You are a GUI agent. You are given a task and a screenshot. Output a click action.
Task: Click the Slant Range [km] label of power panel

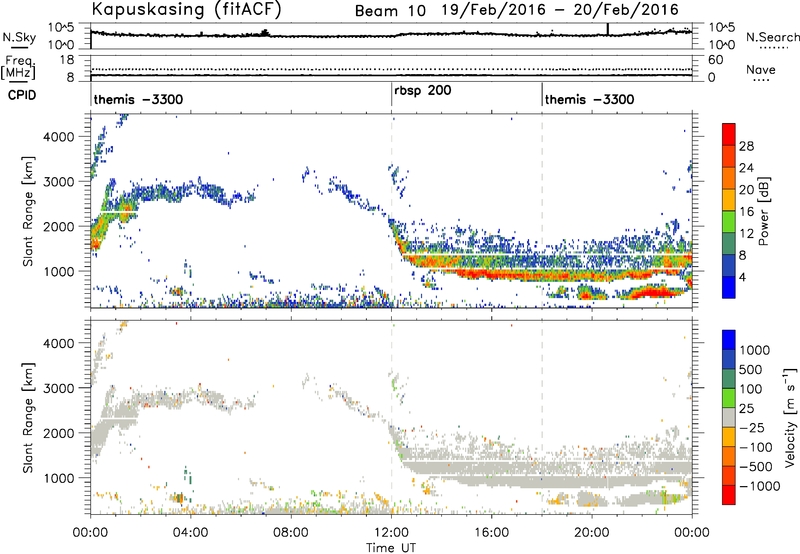(28, 211)
